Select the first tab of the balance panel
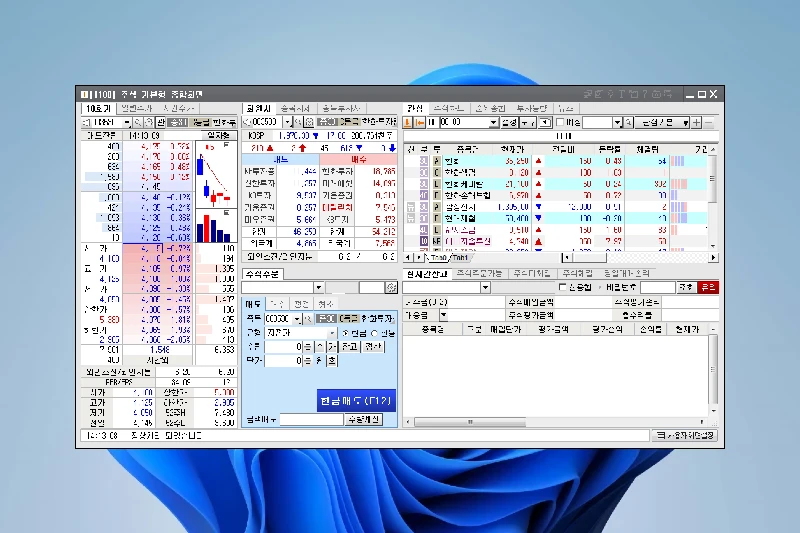800x533 pixels. click(x=427, y=274)
